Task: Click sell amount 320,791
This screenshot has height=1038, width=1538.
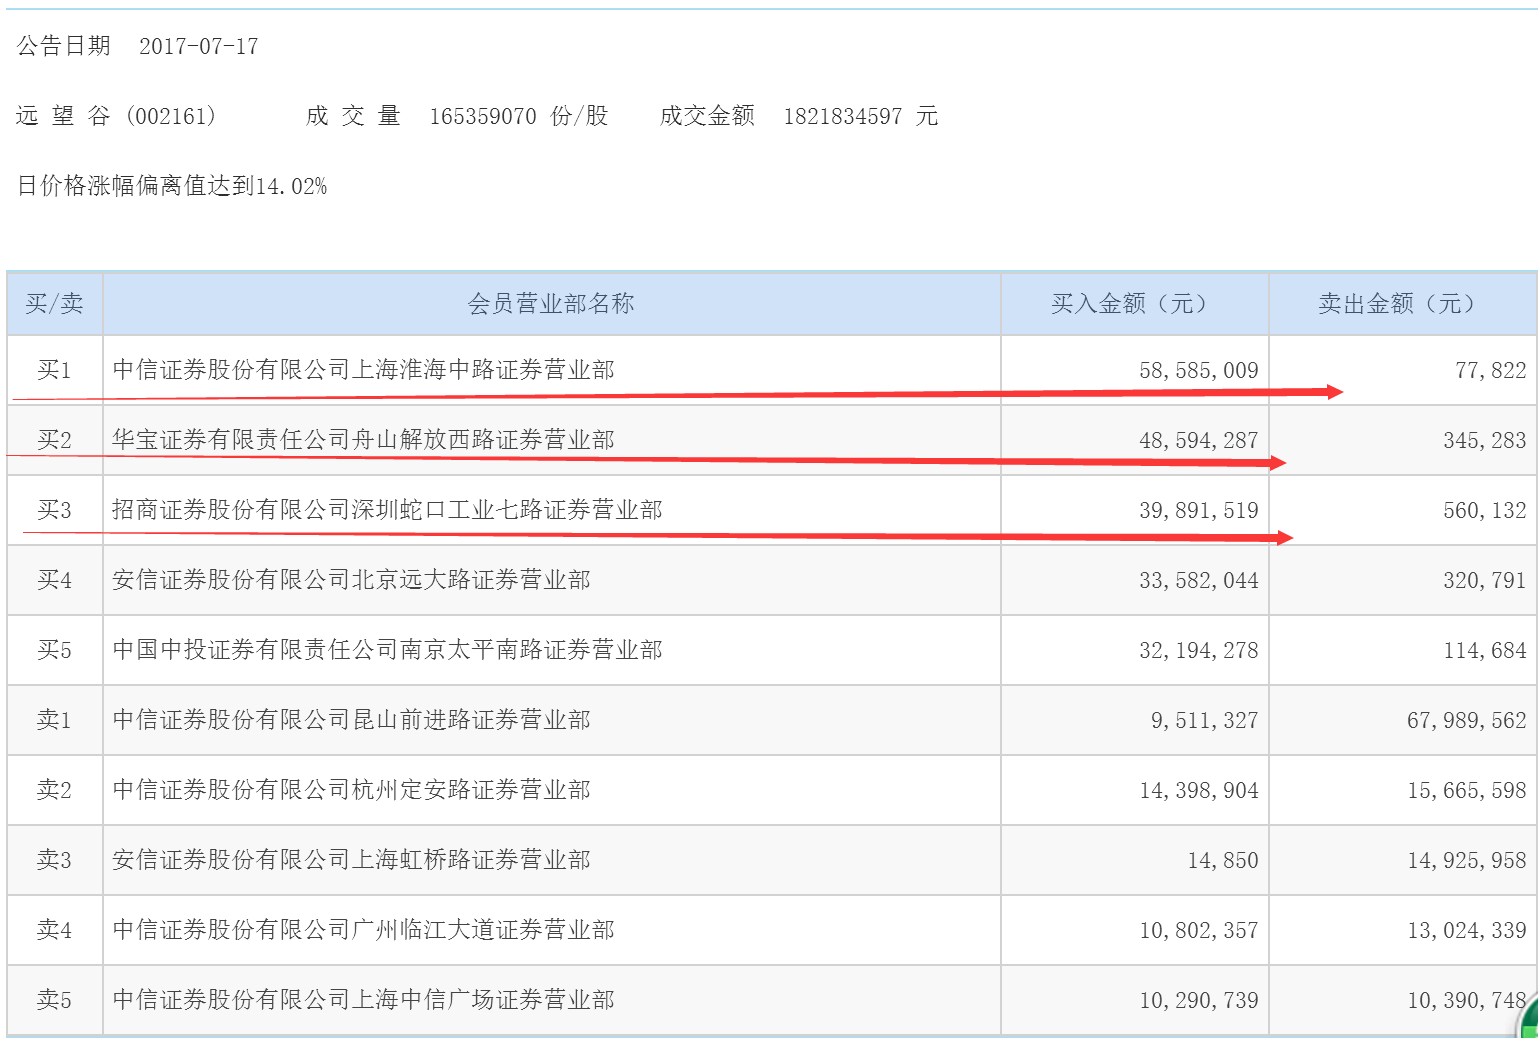Action: click(1484, 580)
